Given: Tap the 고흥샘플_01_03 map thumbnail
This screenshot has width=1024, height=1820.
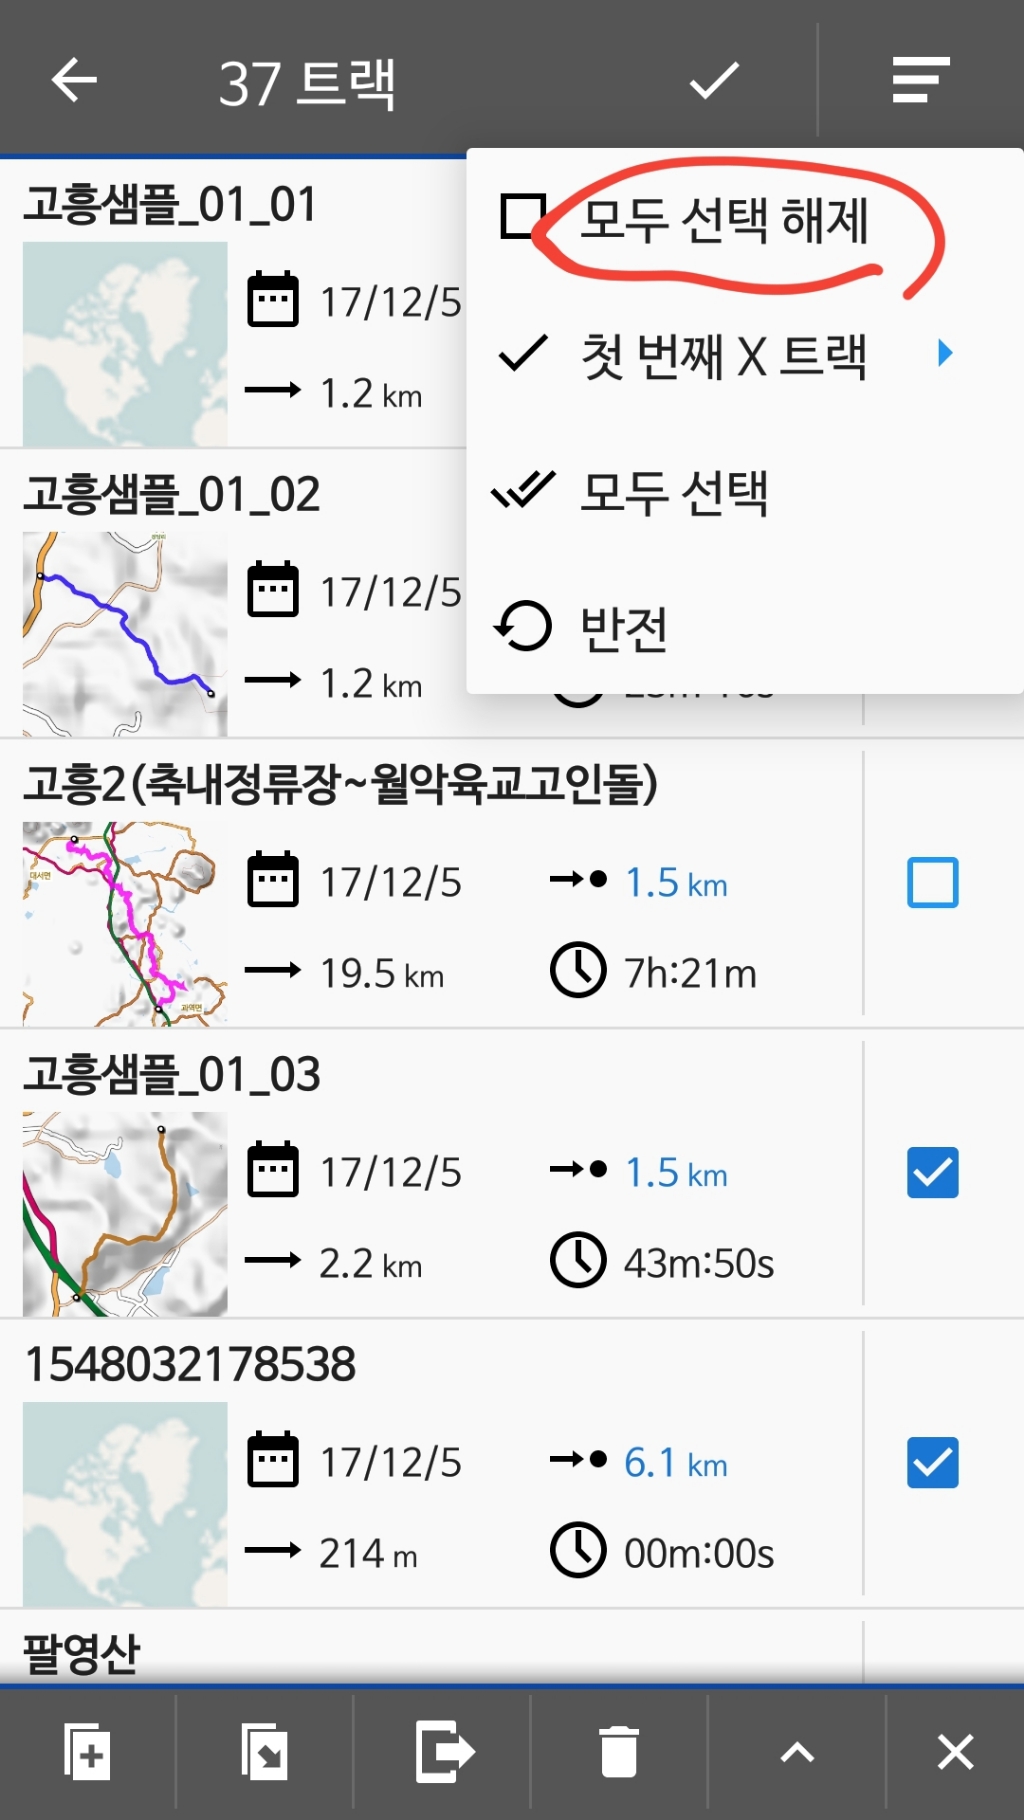Looking at the screenshot, I should tap(125, 1214).
